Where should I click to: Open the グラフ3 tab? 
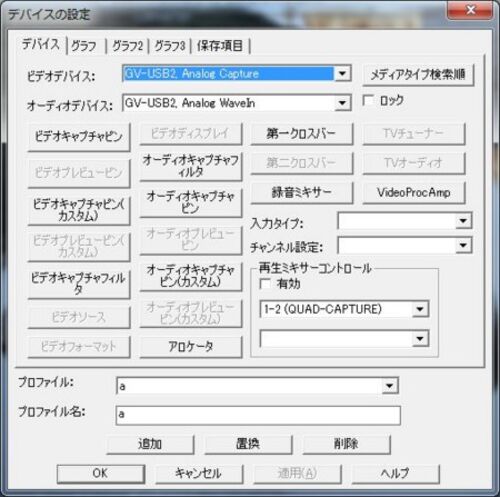point(170,46)
